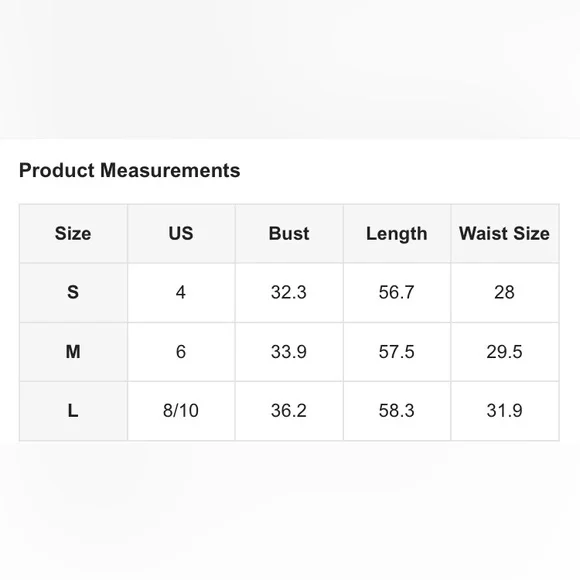Click bust value 33.9
The height and width of the screenshot is (580, 580).
(x=289, y=351)
